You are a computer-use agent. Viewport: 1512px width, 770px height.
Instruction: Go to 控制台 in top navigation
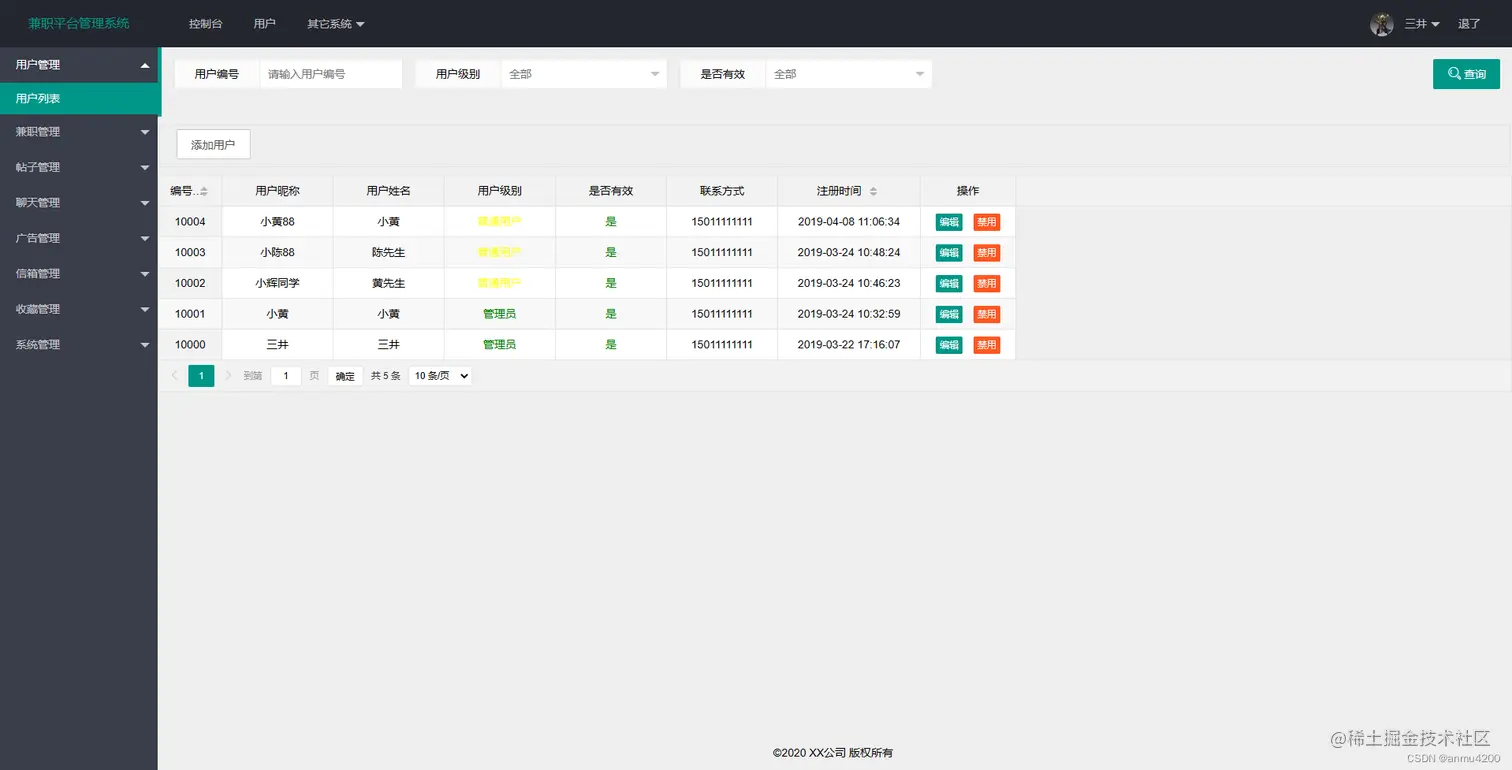click(x=206, y=24)
